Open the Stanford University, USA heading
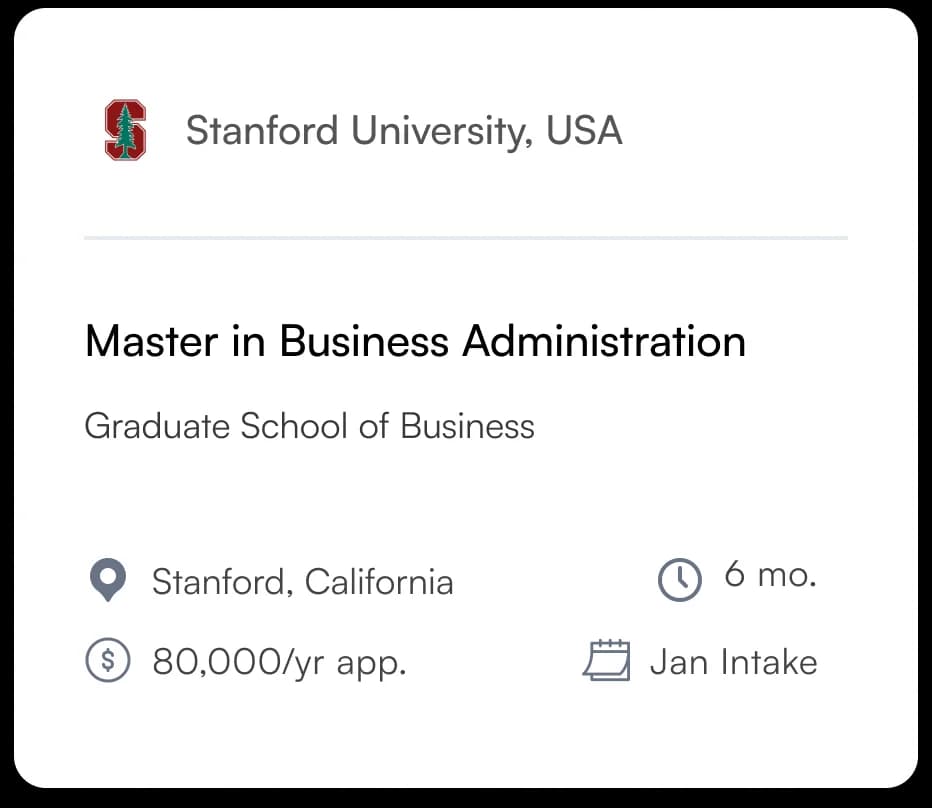 click(x=404, y=131)
